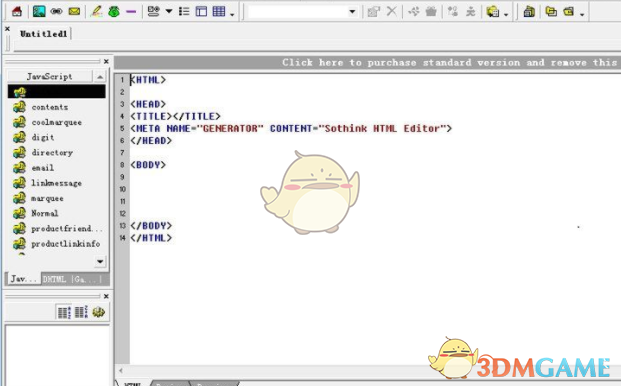Open the toolbar combo box dropdown arrow

click(x=352, y=11)
